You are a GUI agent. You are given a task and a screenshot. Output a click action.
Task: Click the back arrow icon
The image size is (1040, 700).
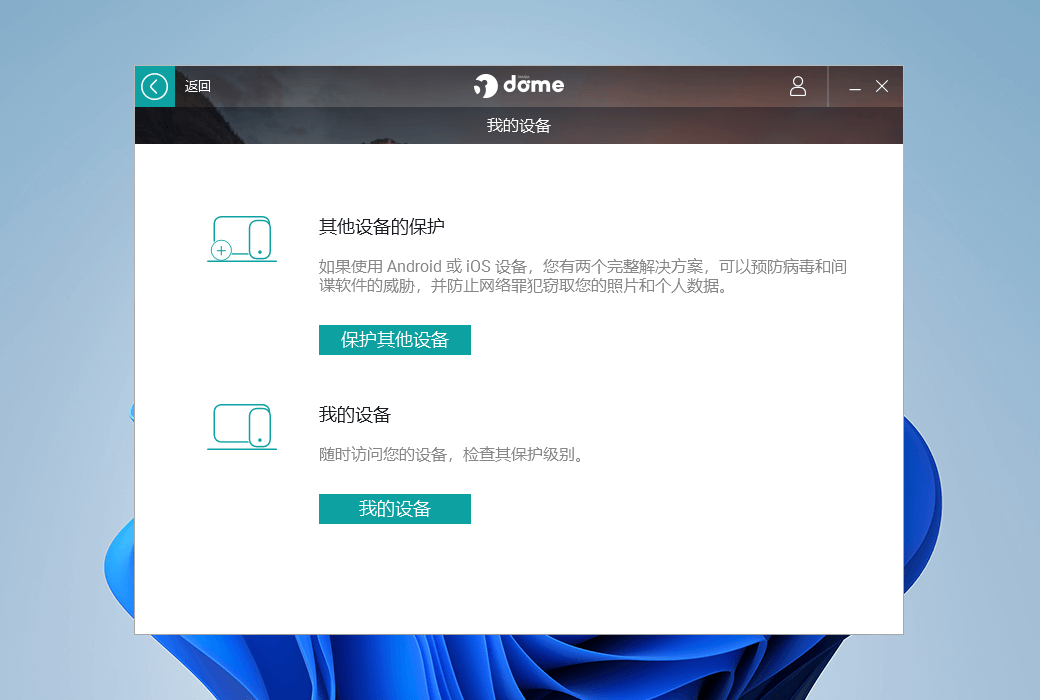coord(154,87)
